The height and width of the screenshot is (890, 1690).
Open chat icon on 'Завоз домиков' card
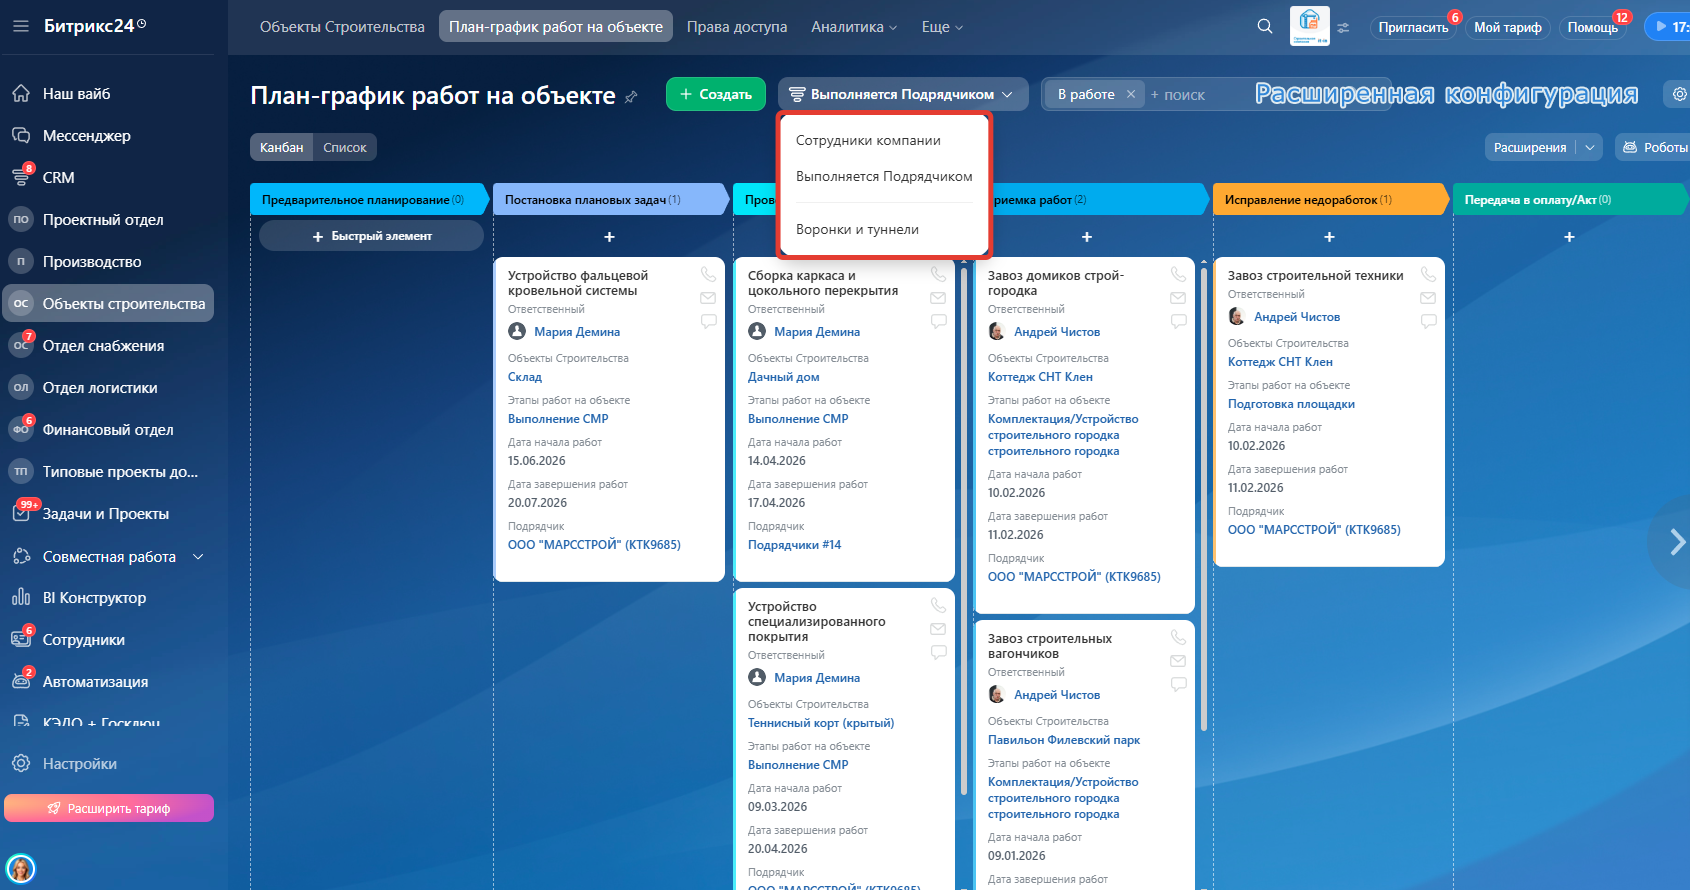pyautogui.click(x=1178, y=321)
